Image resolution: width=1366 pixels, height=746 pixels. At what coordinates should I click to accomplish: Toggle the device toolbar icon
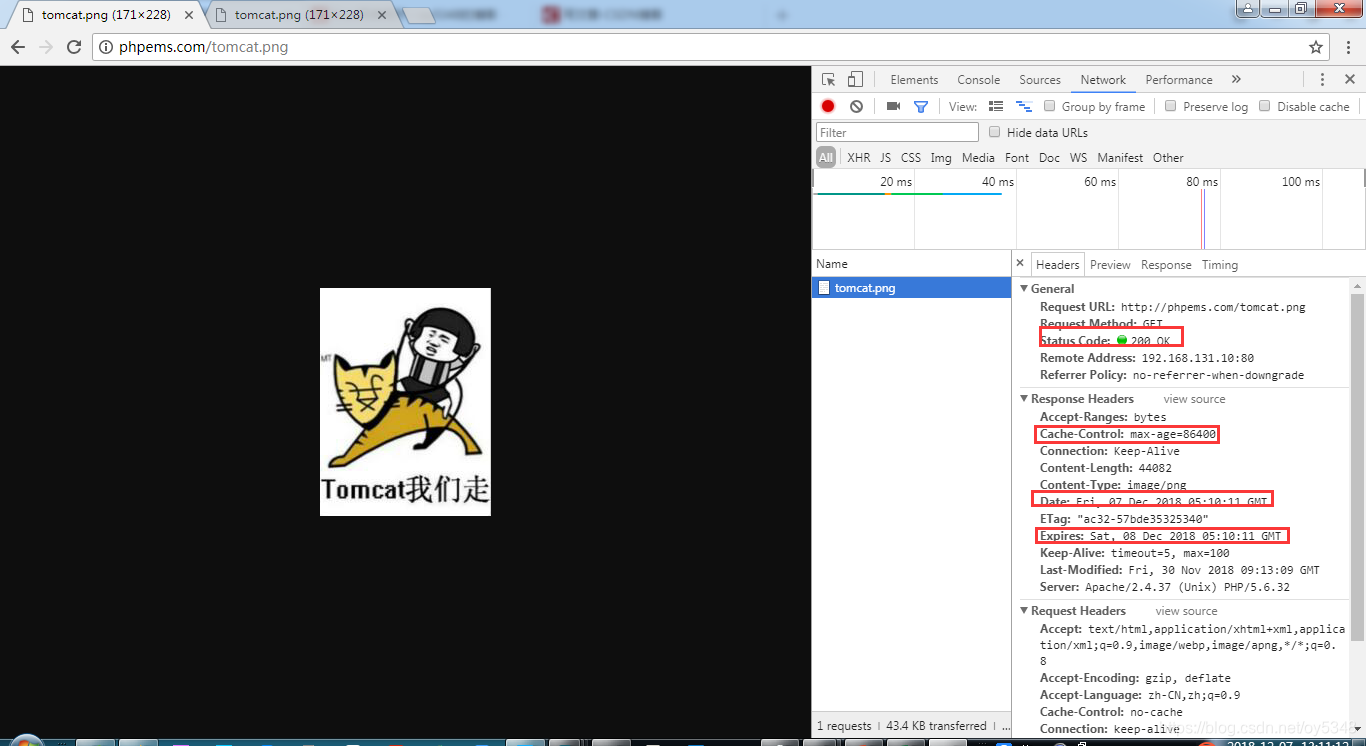(x=855, y=80)
